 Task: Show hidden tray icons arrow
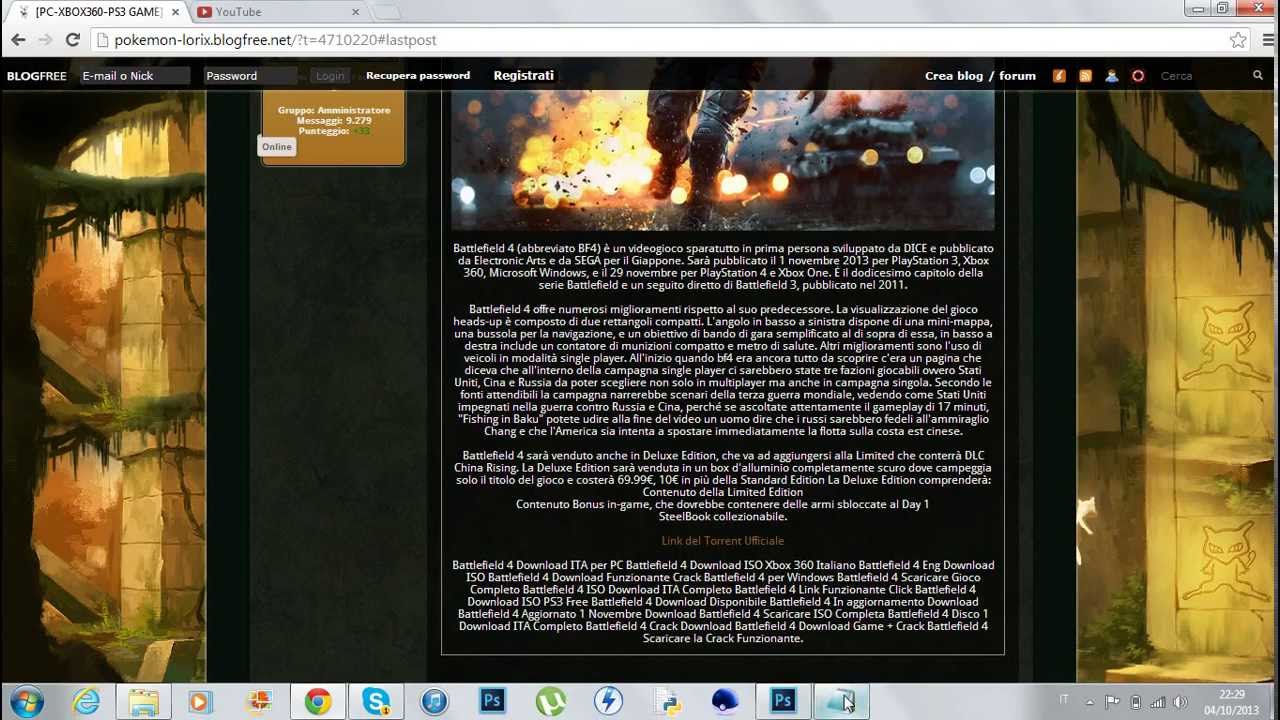point(1089,702)
